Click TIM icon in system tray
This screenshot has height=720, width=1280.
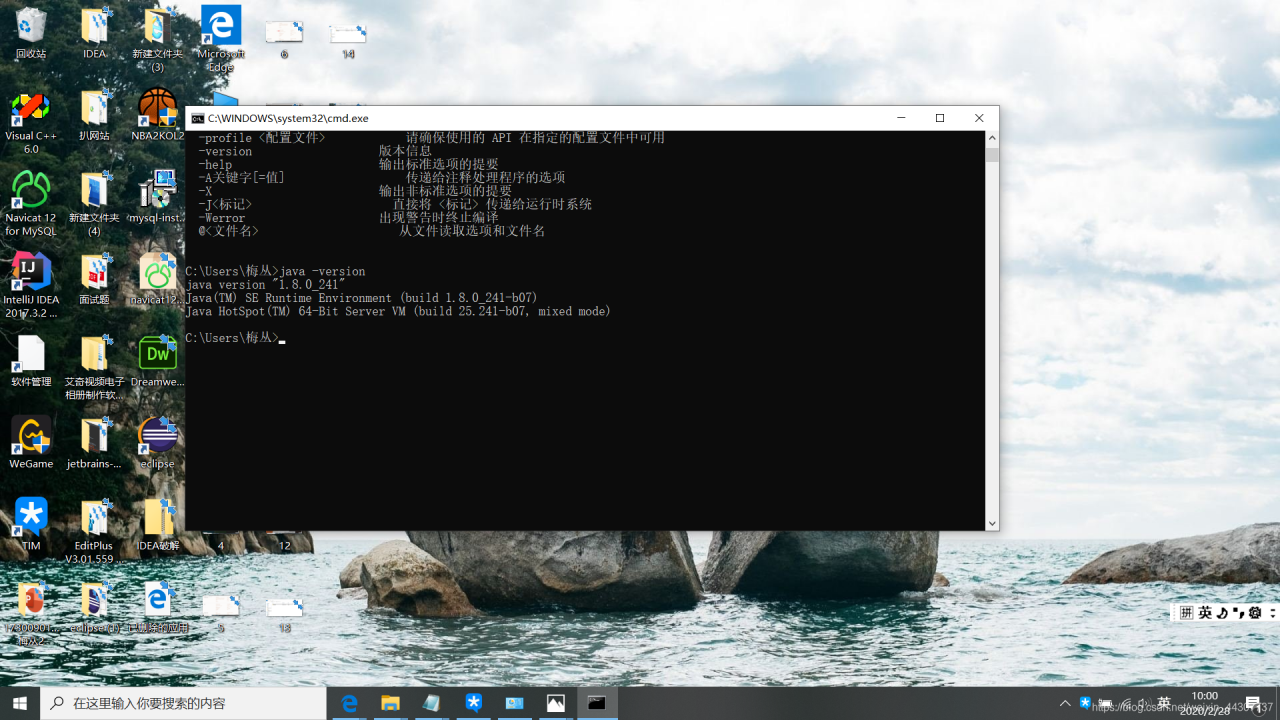(1085, 703)
